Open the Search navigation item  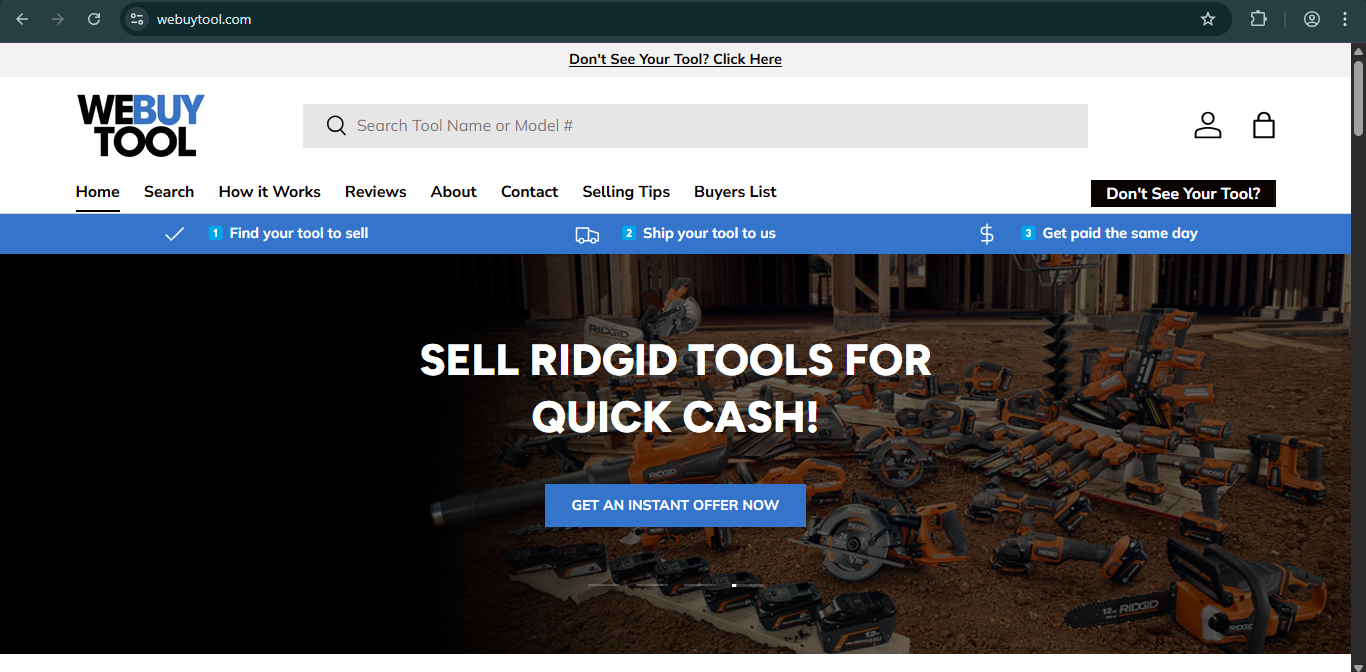tap(169, 192)
